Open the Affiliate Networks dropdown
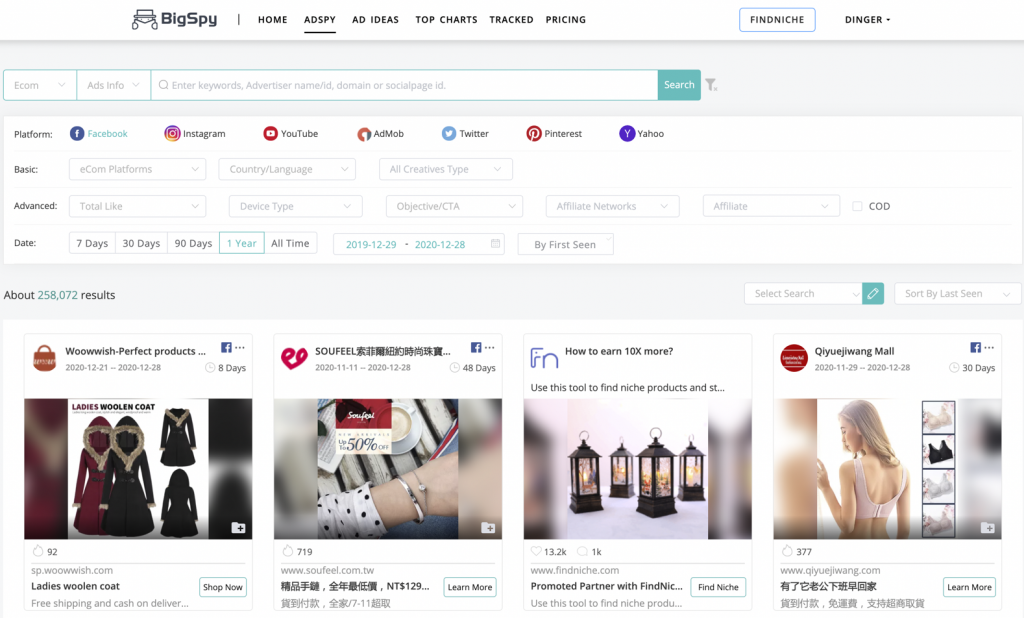This screenshot has height=618, width=1024. click(613, 206)
